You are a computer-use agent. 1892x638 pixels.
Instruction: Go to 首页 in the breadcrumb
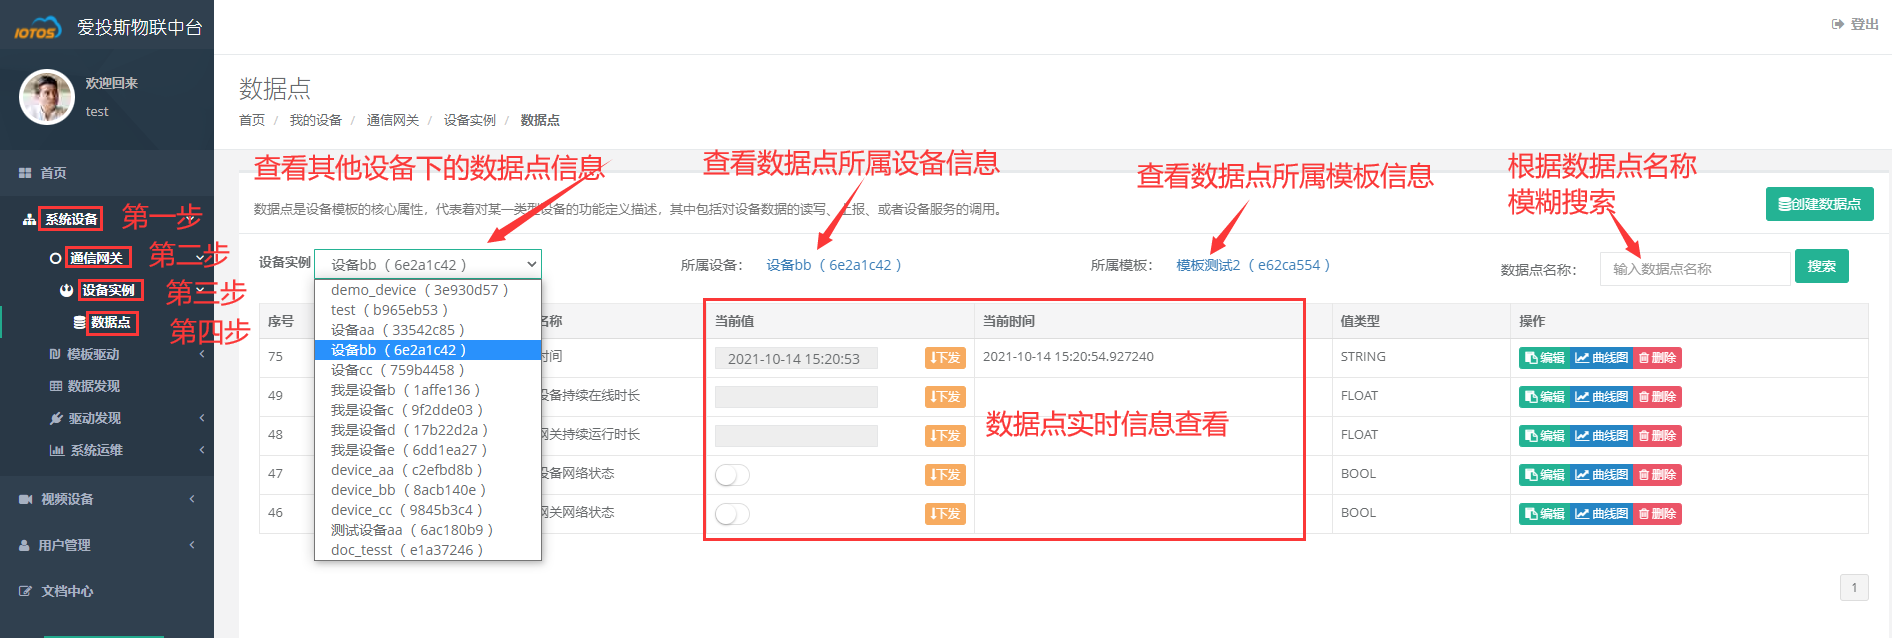252,120
